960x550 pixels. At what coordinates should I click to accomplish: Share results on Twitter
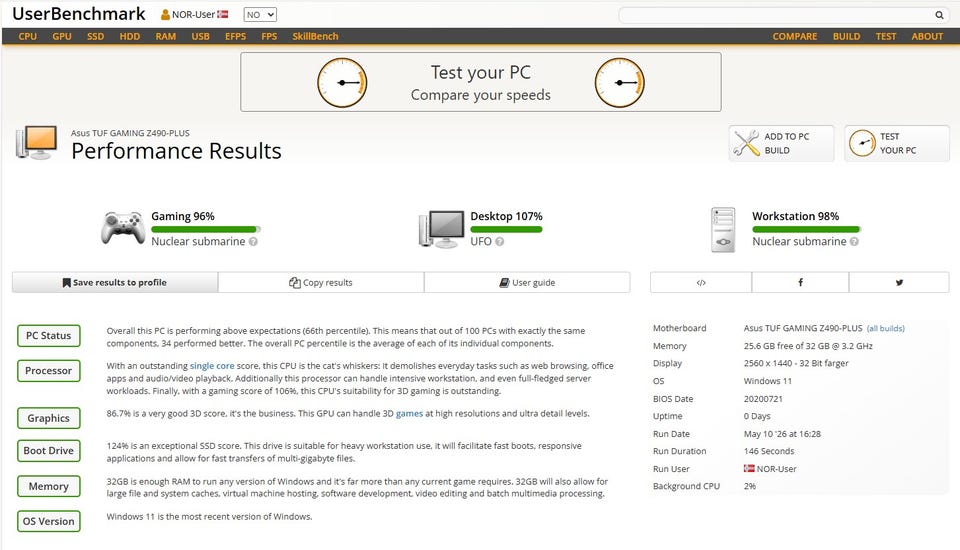pos(899,282)
